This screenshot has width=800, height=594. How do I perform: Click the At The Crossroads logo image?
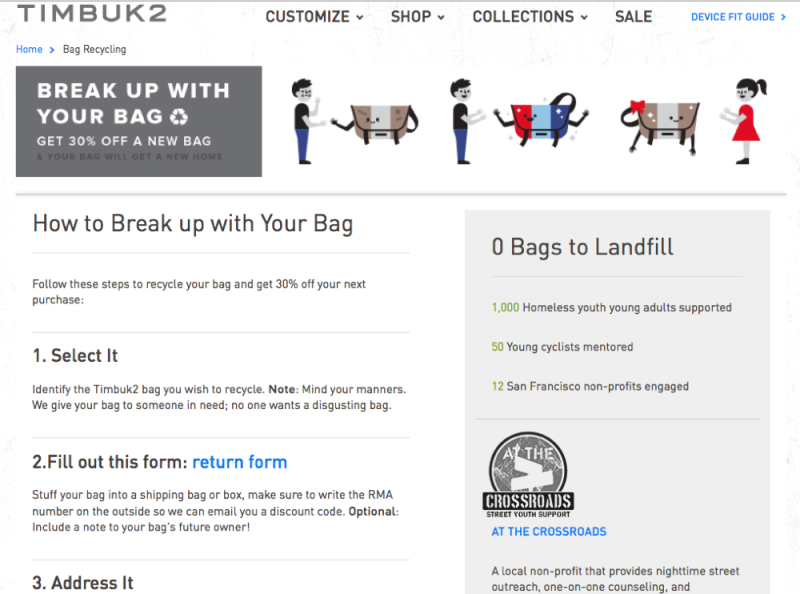click(528, 475)
